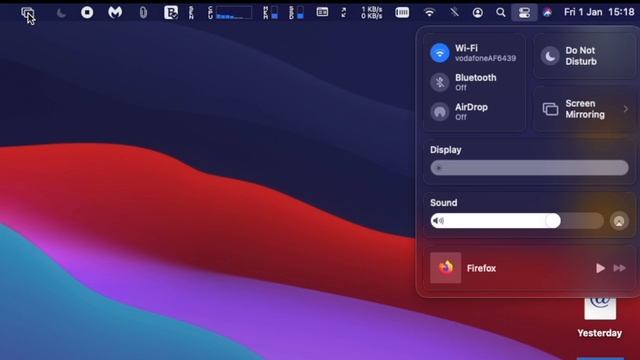Screen dimensions: 640x360
Task: Play Firefox media with the play button
Action: tap(600, 268)
